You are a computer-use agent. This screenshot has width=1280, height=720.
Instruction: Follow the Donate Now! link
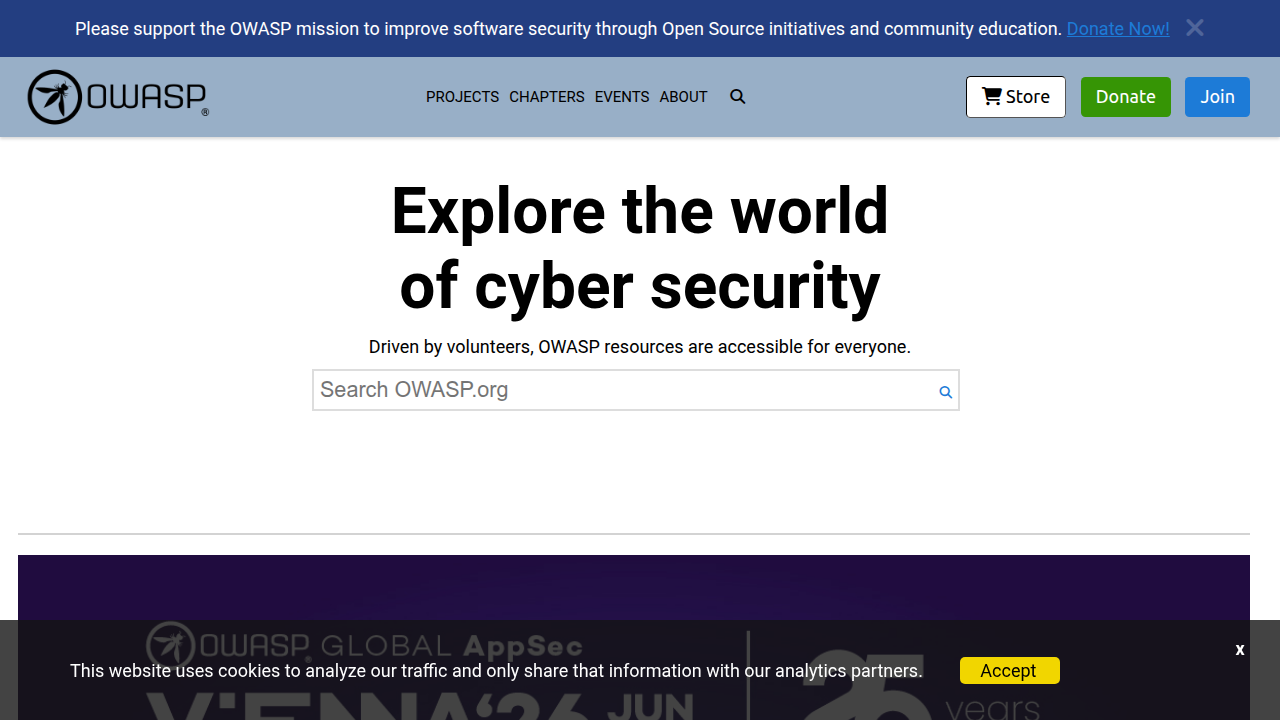pos(1118,29)
